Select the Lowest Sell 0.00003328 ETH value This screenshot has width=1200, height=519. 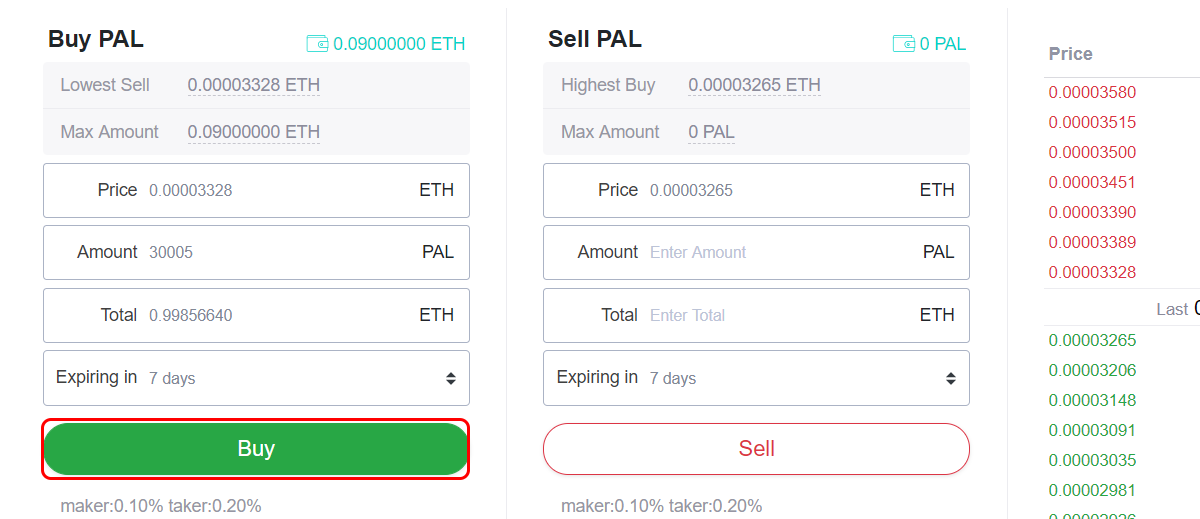click(x=254, y=85)
